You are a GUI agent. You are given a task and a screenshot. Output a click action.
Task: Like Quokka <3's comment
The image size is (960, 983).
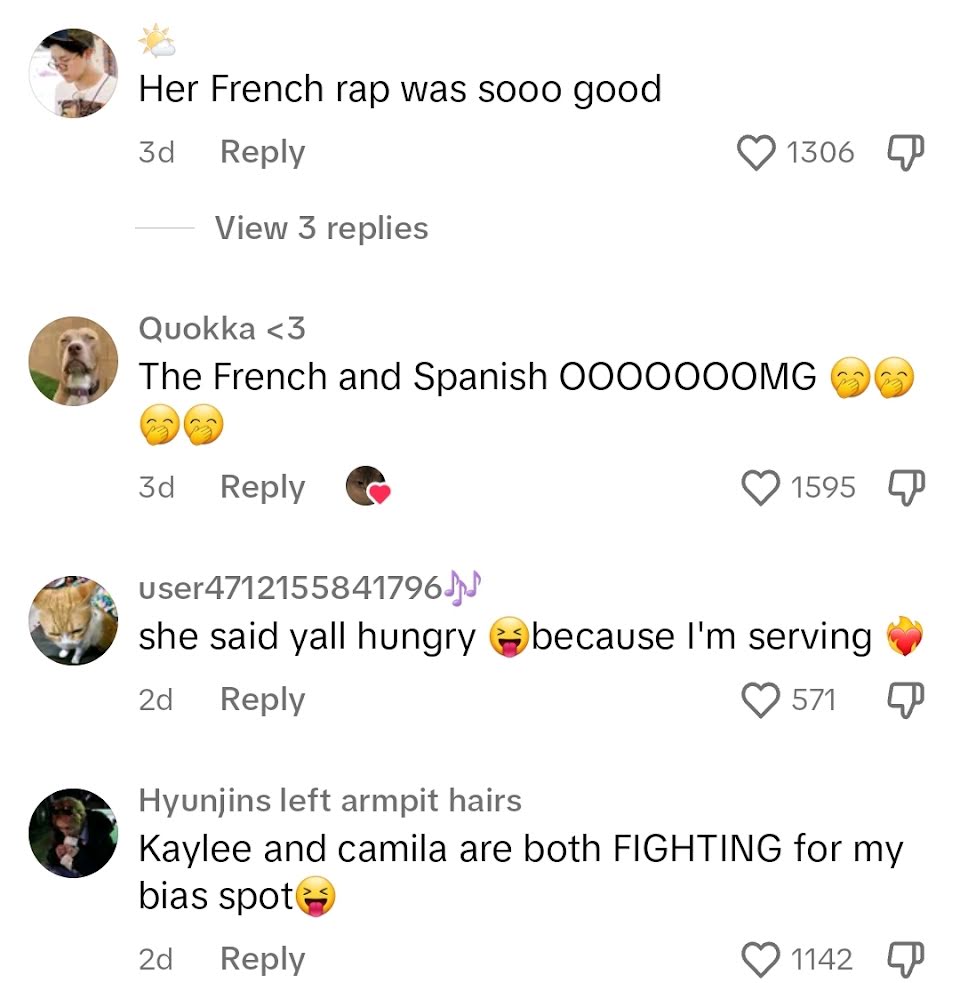[761, 488]
